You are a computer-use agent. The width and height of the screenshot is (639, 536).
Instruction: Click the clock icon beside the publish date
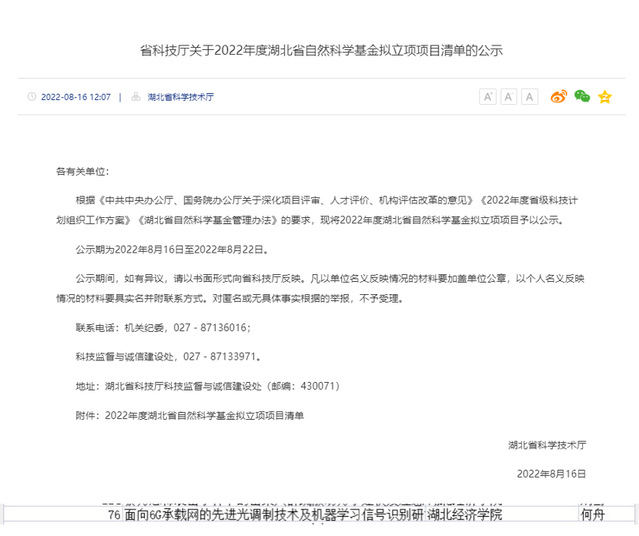(32, 98)
